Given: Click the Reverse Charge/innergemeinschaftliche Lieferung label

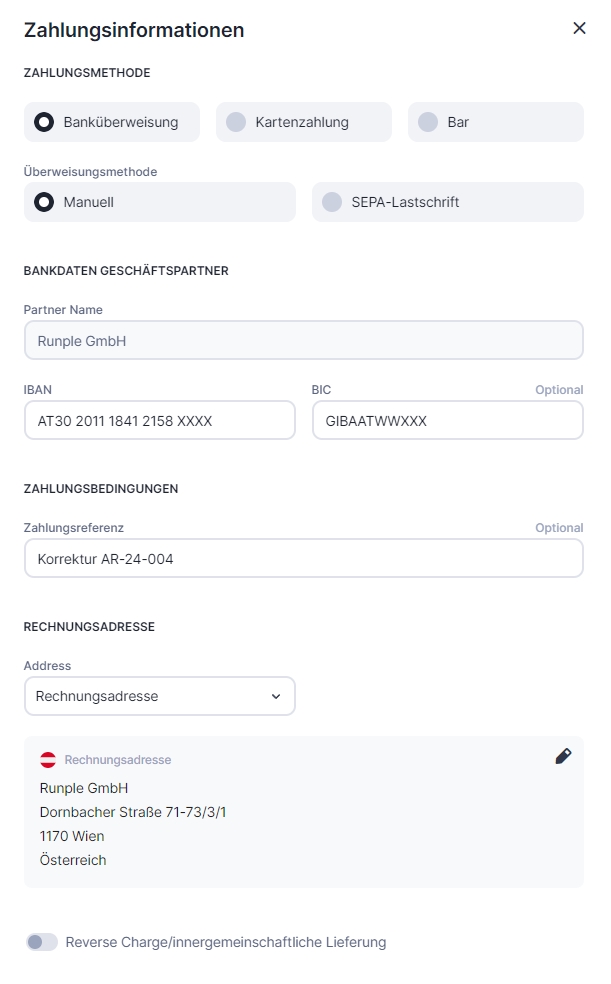Looking at the screenshot, I should click(226, 942).
